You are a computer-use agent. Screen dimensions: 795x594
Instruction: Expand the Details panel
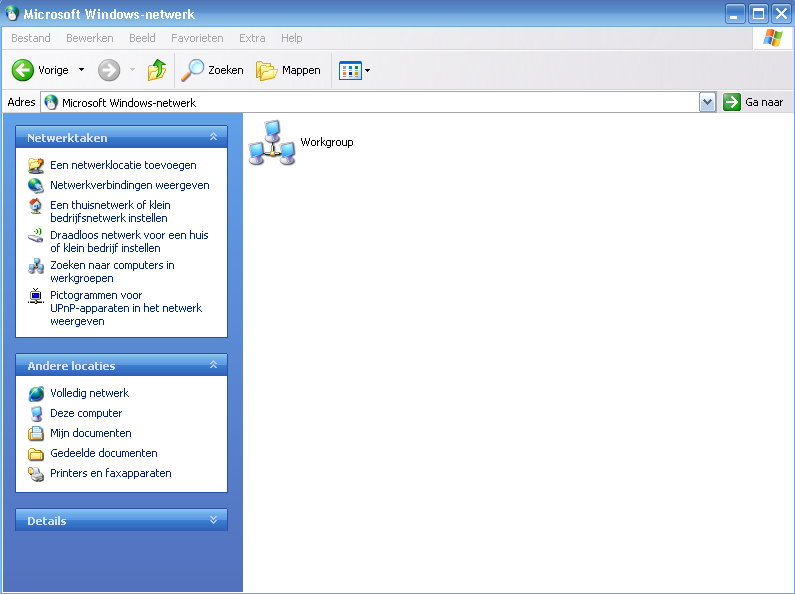point(213,520)
